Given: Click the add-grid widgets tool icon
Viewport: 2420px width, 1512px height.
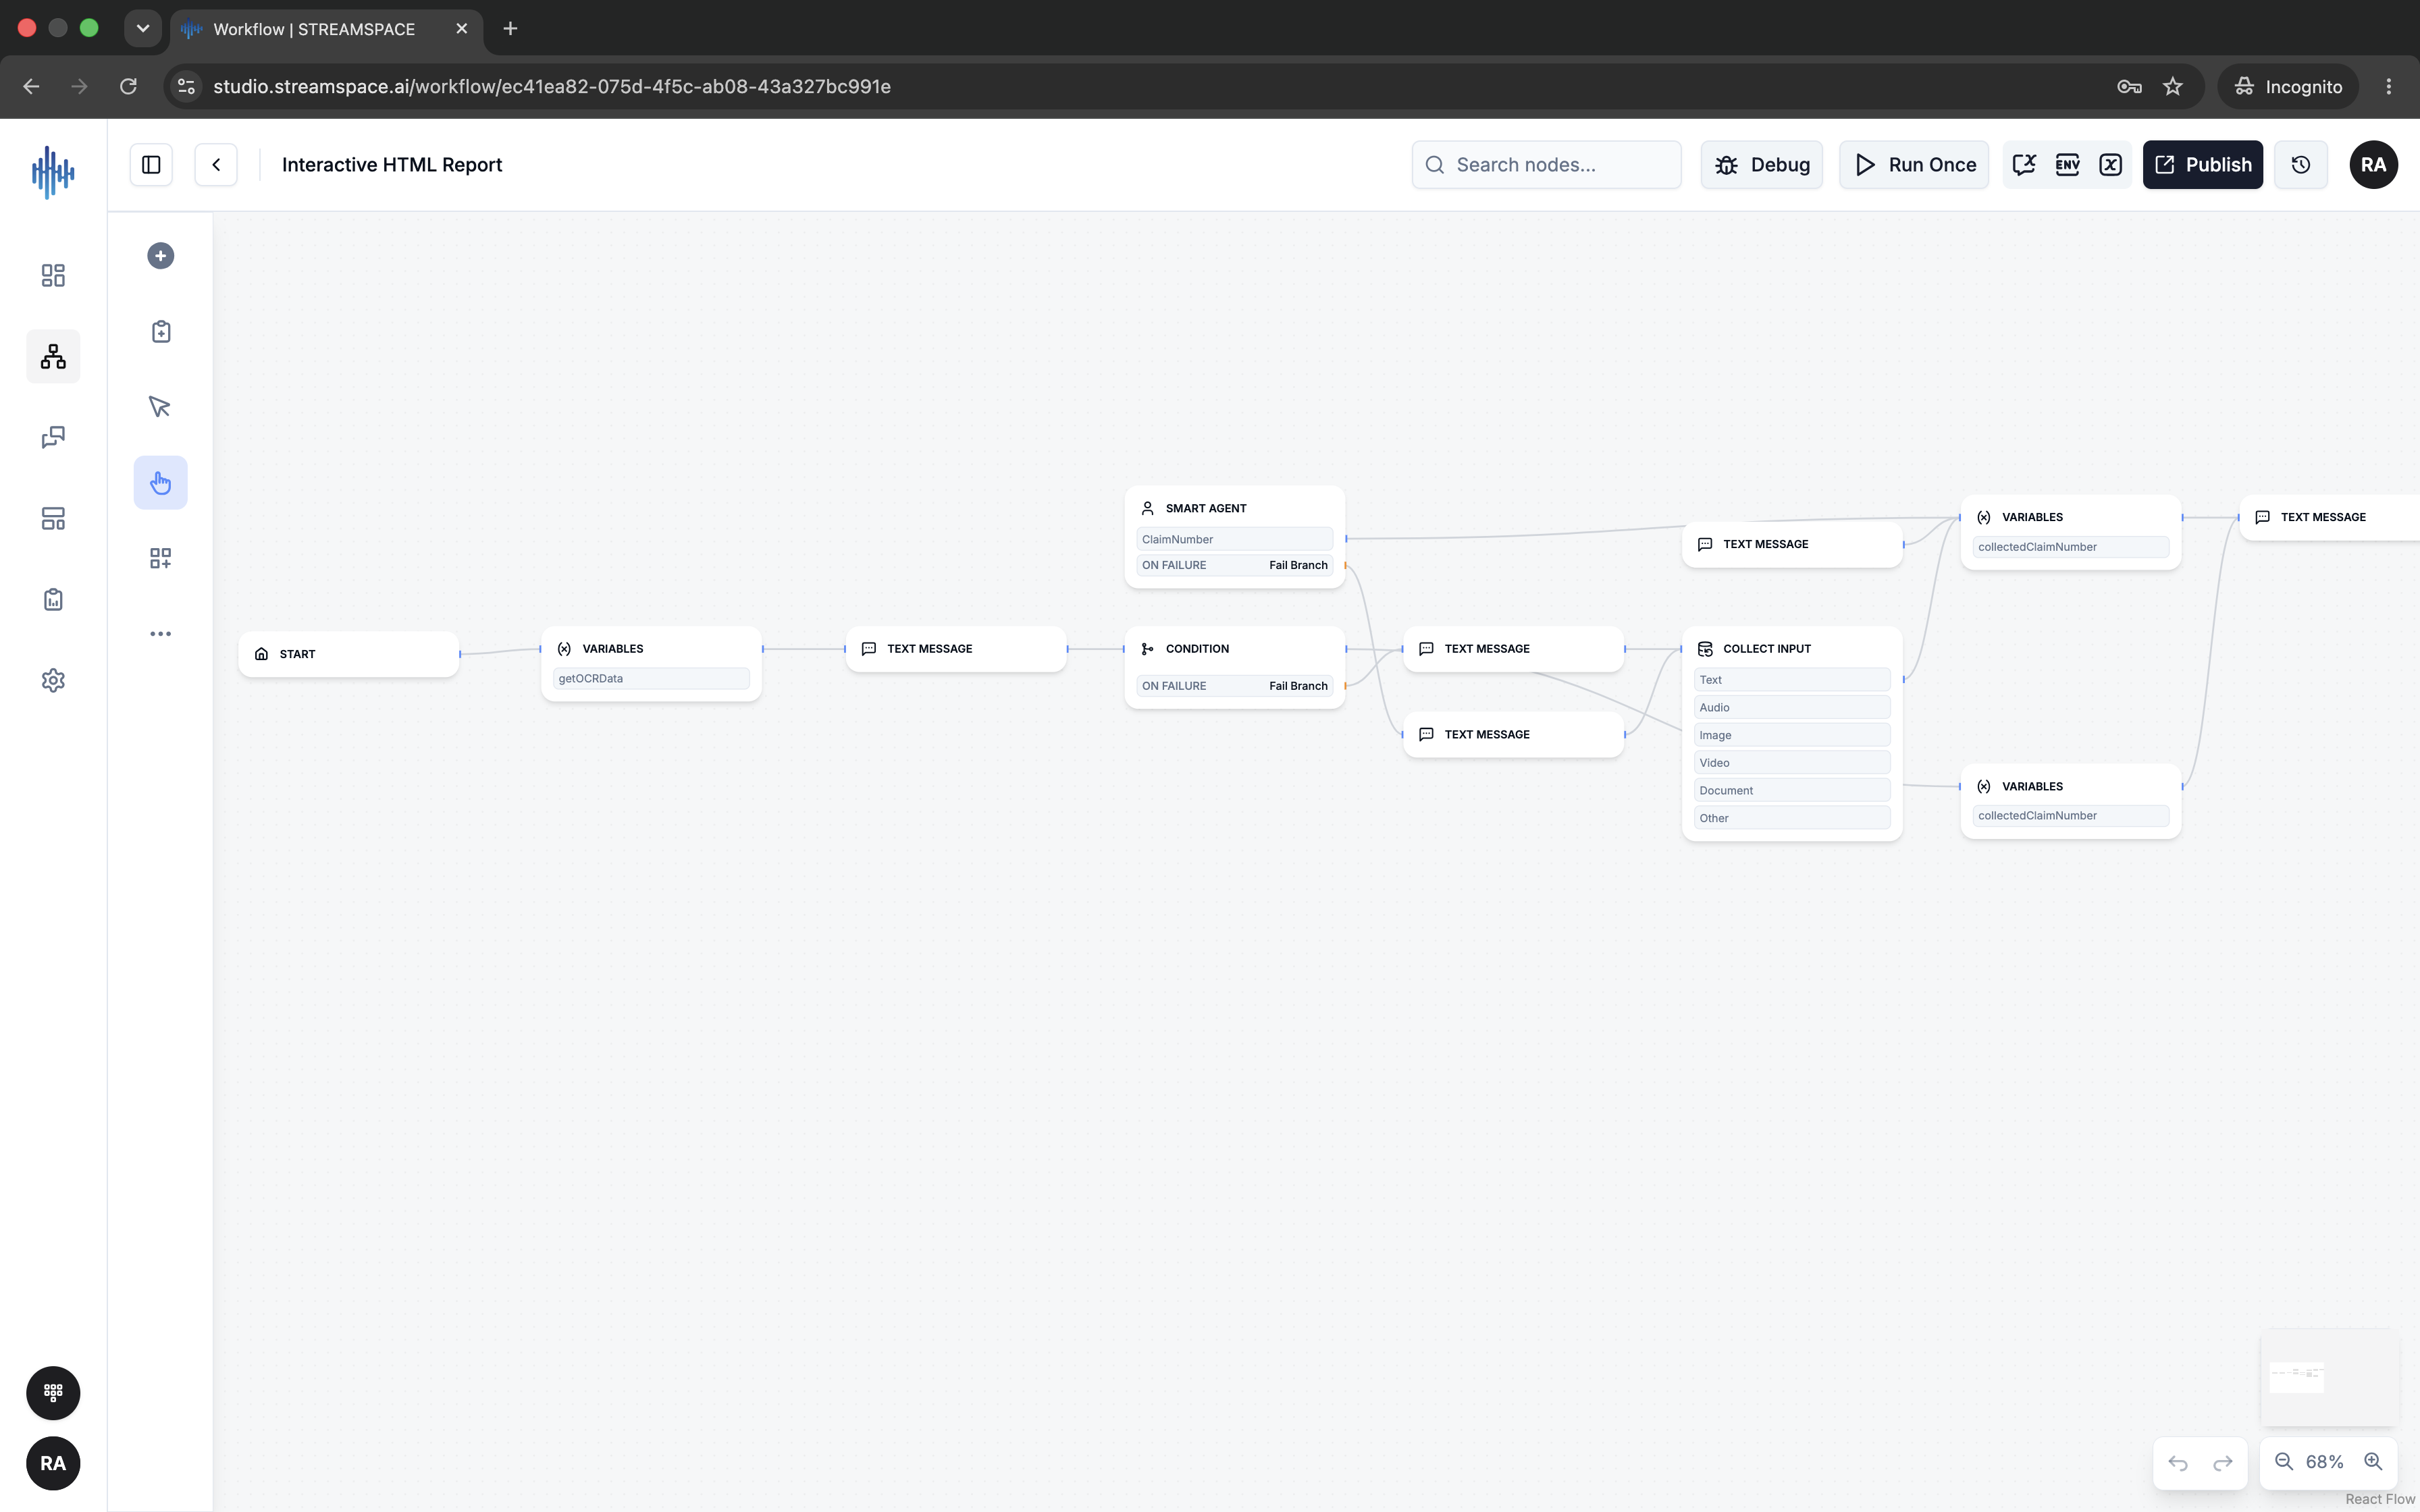Looking at the screenshot, I should 160,558.
